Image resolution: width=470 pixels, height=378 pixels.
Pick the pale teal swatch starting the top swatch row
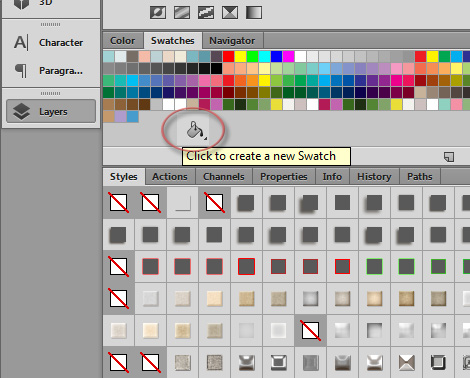point(108,57)
